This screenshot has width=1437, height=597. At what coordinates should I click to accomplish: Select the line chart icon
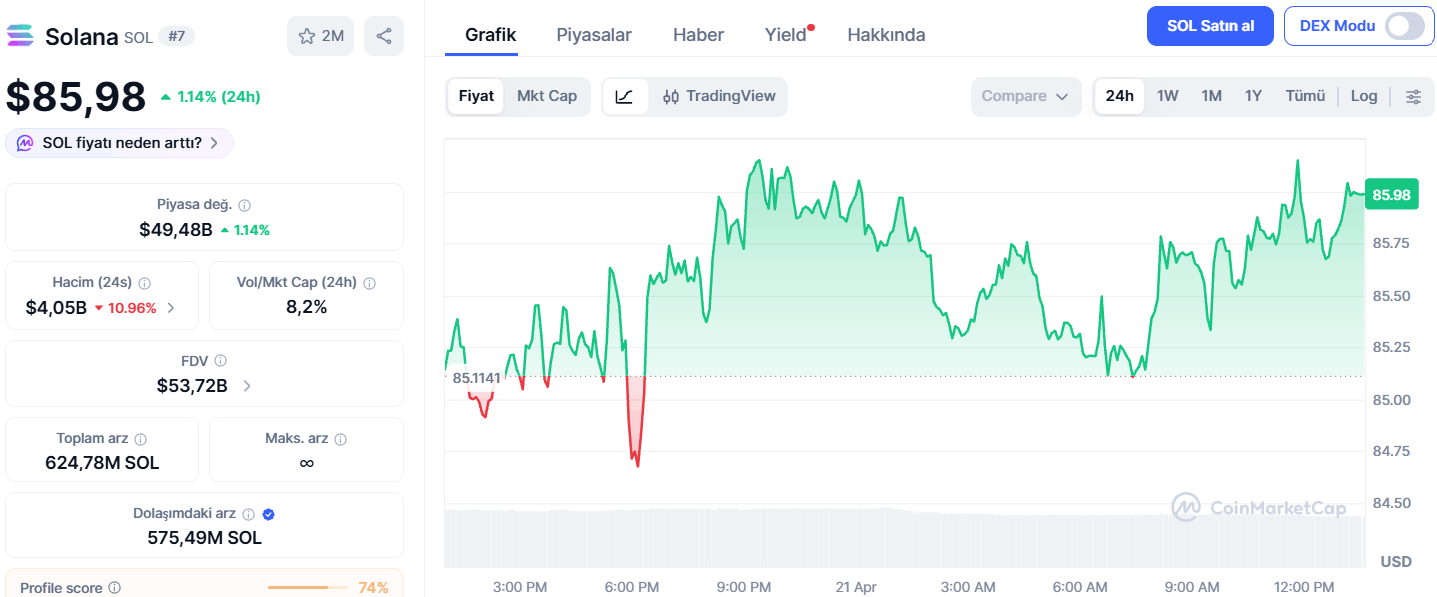[625, 97]
